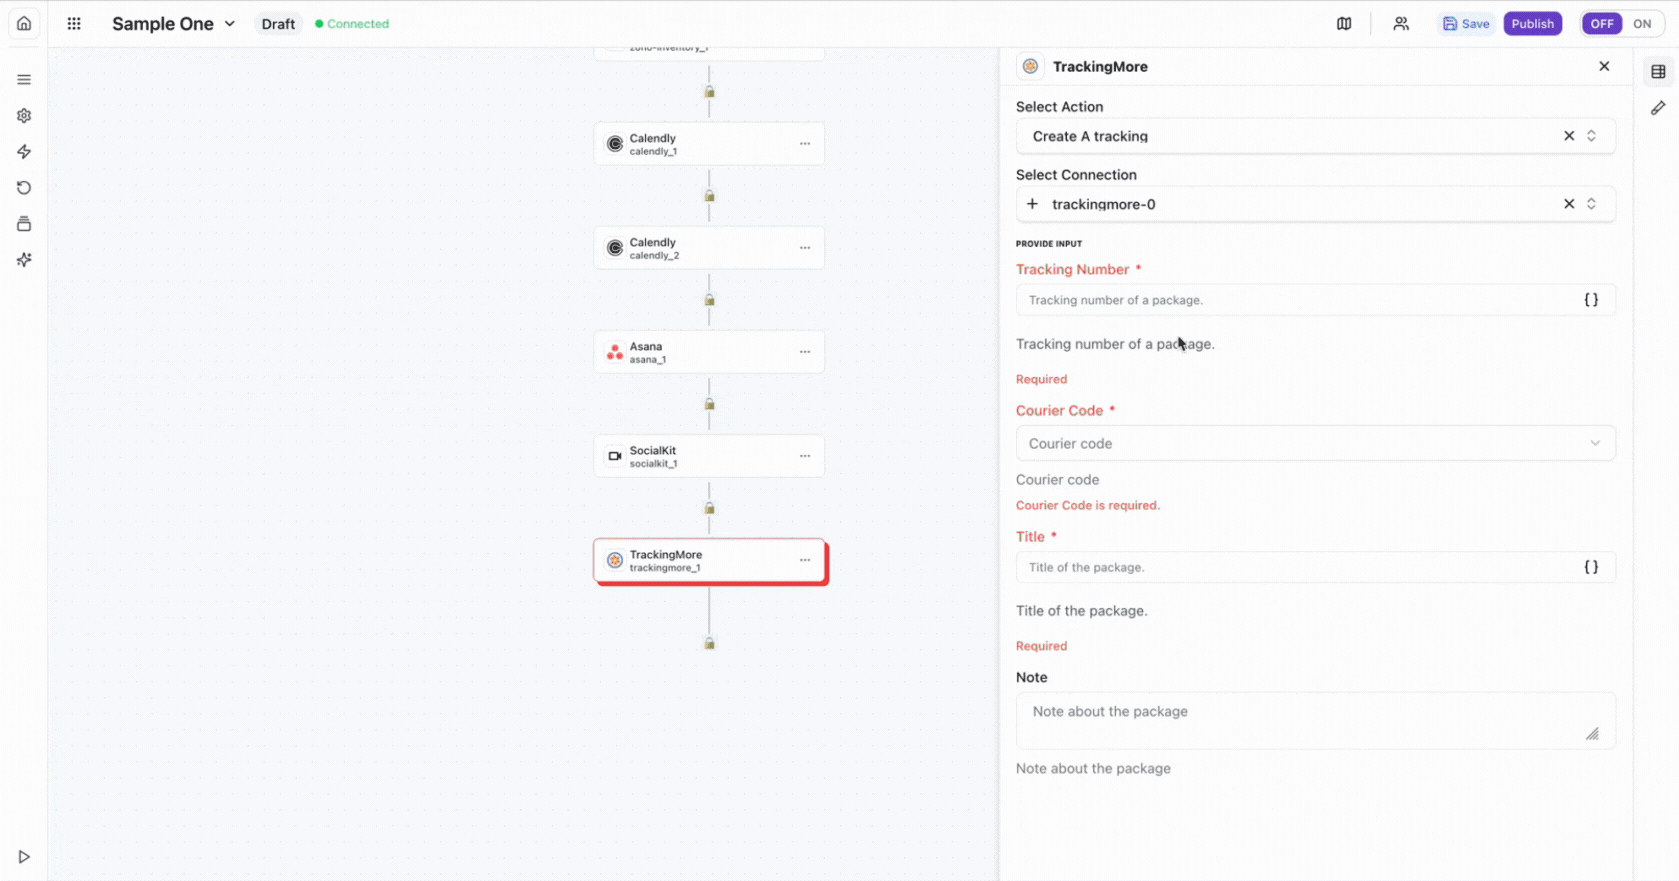The height and width of the screenshot is (881, 1679).
Task: Open the archive icon in the left sidebar
Action: [23, 223]
